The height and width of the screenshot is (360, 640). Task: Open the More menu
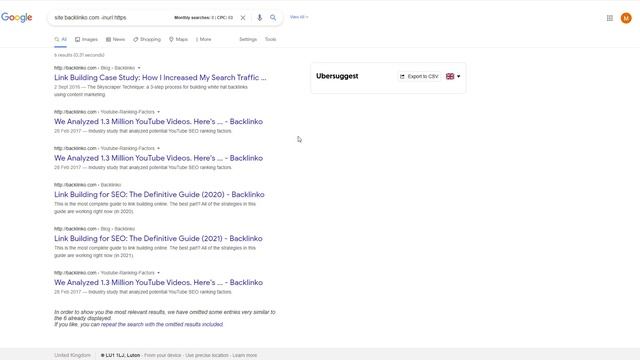(204, 40)
